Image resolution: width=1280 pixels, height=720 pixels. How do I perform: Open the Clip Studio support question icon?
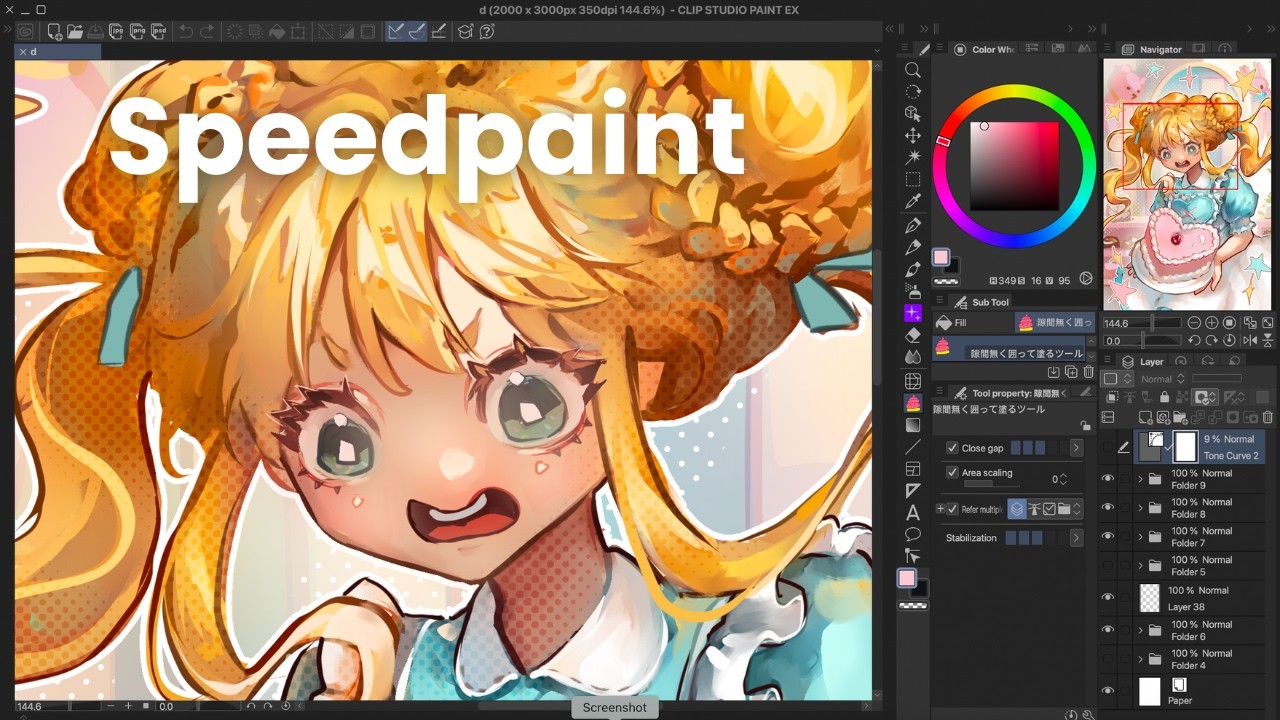click(x=487, y=32)
